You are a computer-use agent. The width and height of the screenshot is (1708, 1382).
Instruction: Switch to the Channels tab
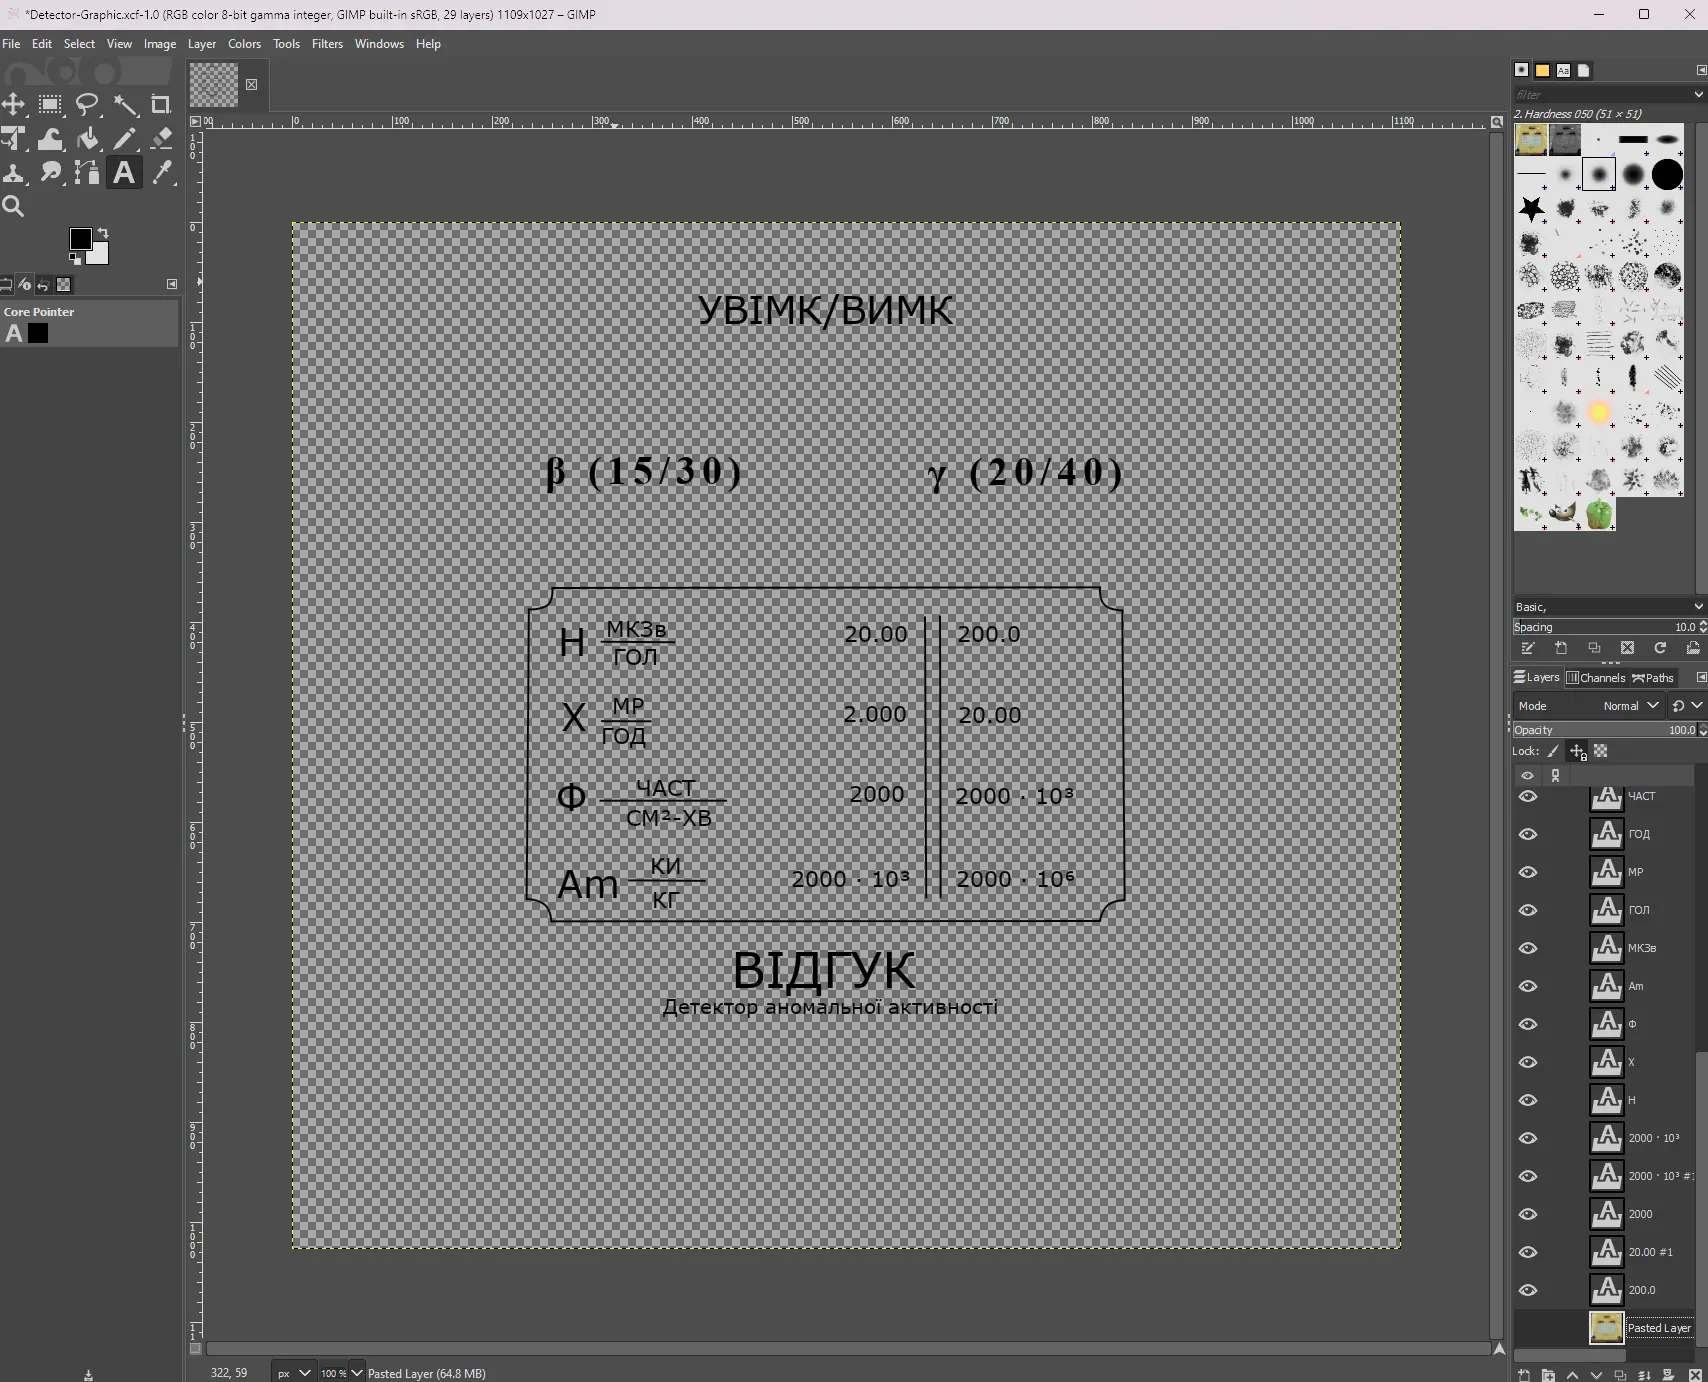(1596, 677)
